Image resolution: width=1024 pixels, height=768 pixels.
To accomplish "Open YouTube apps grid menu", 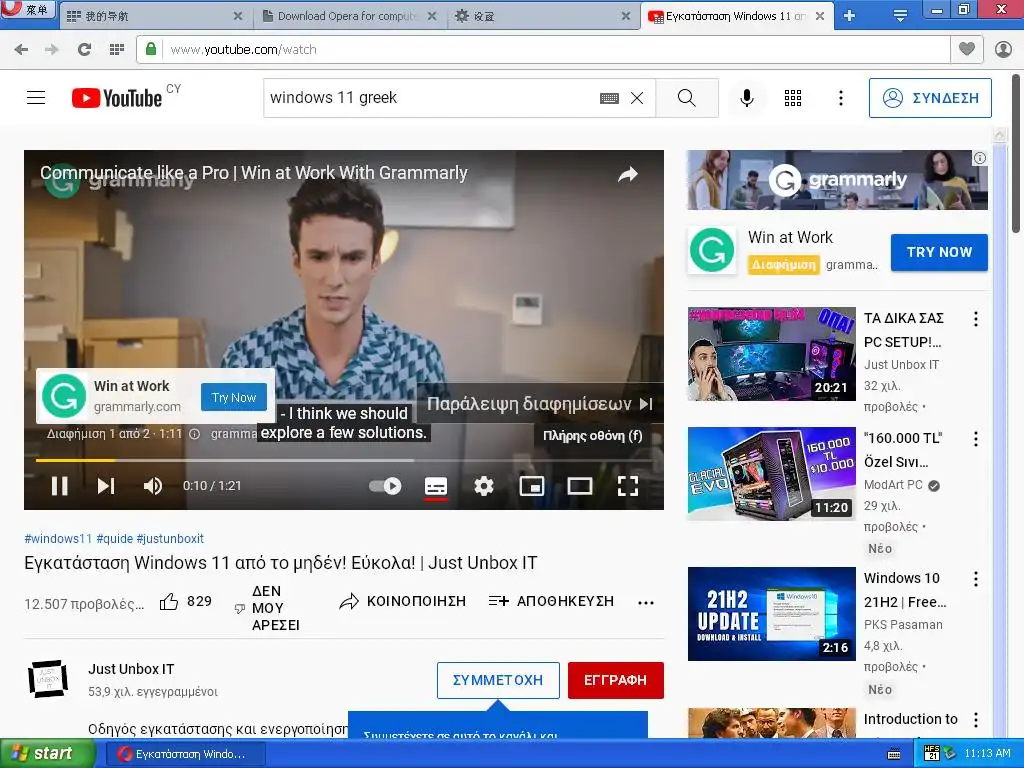I will tap(793, 98).
